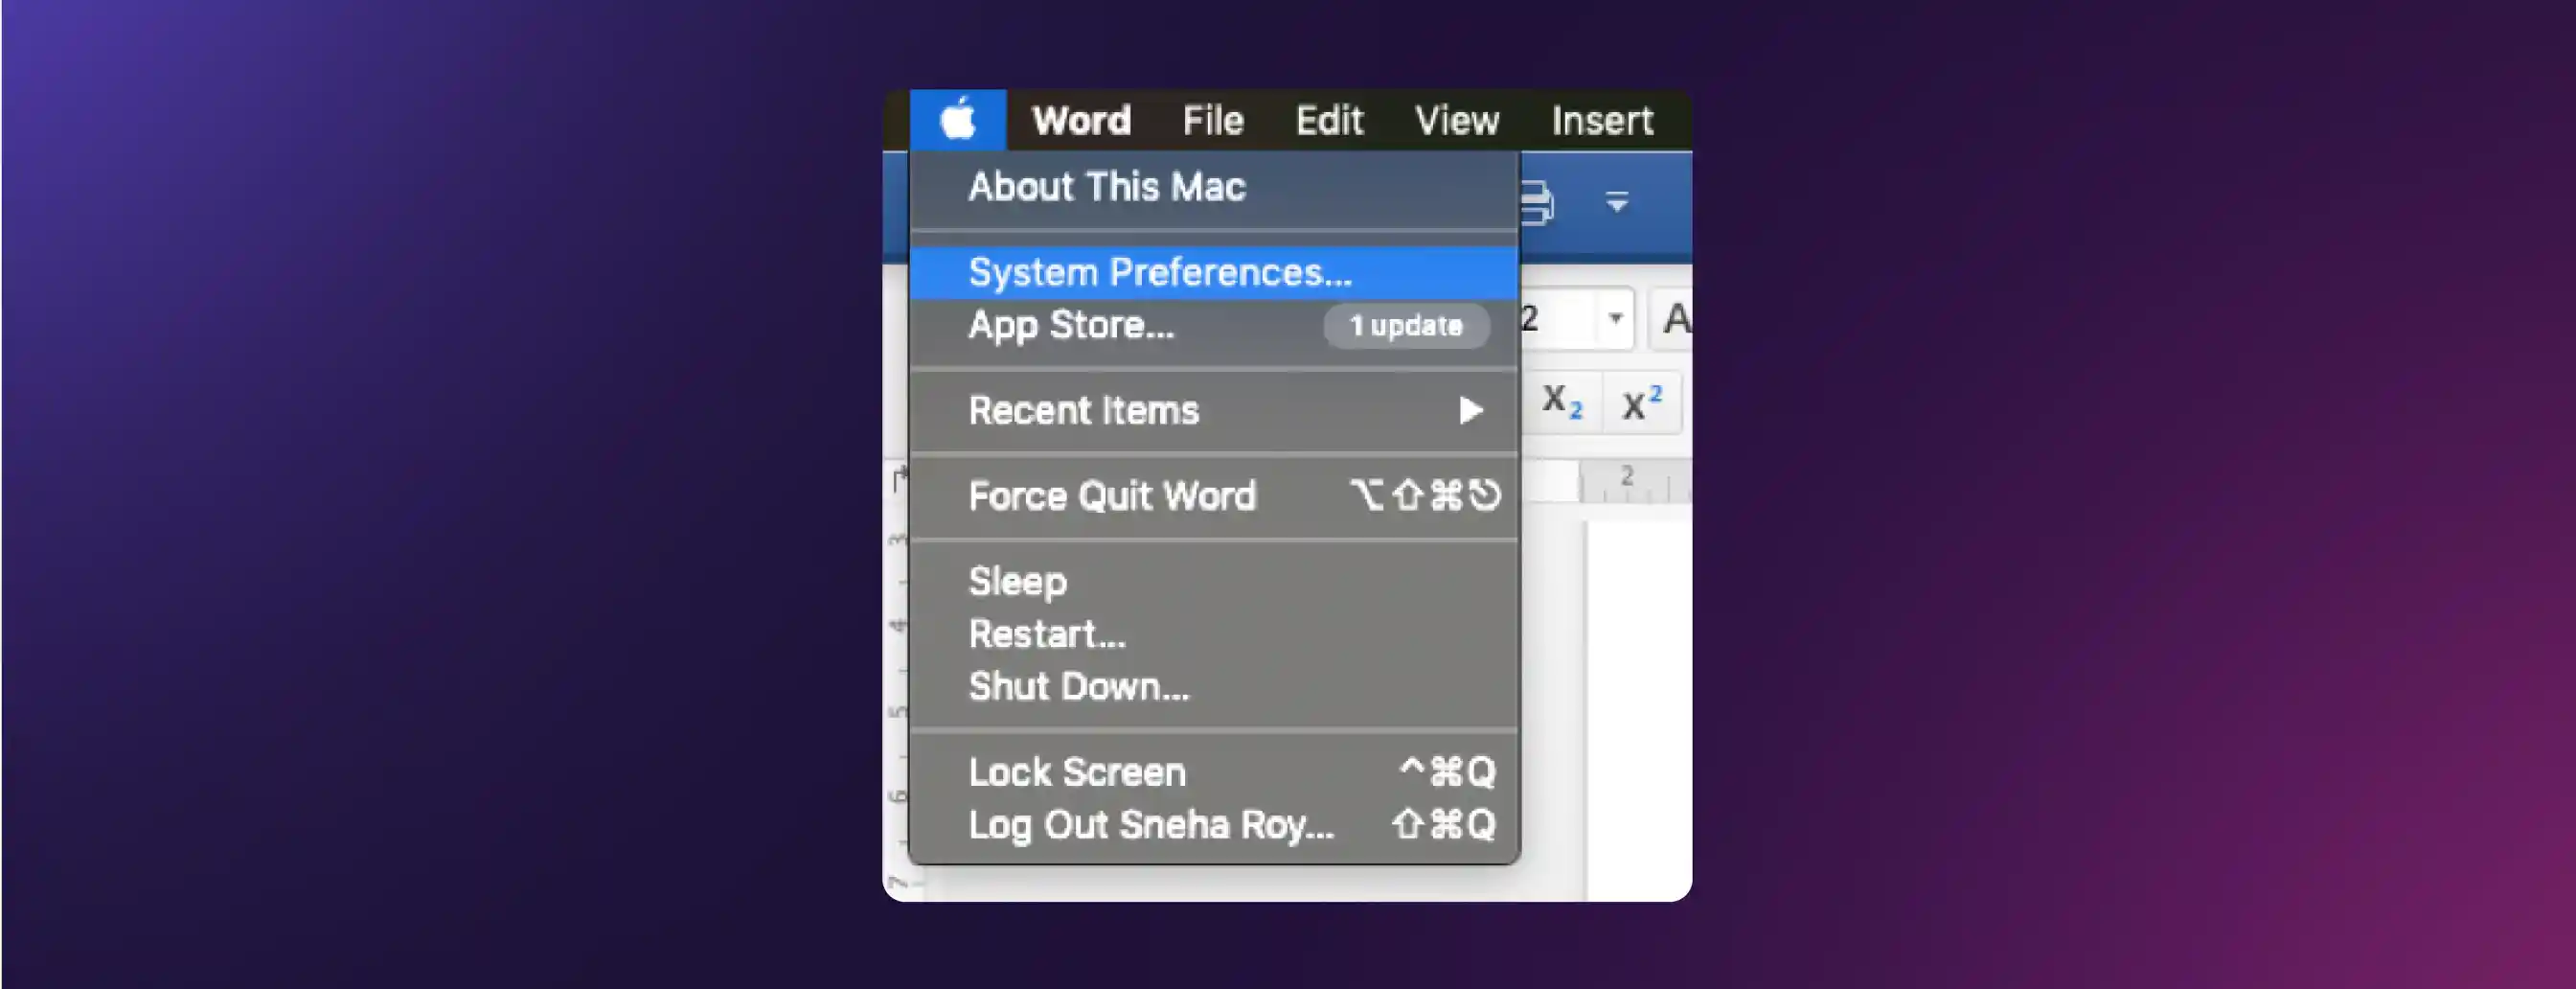Expand the Recent Items submenu

point(1214,410)
